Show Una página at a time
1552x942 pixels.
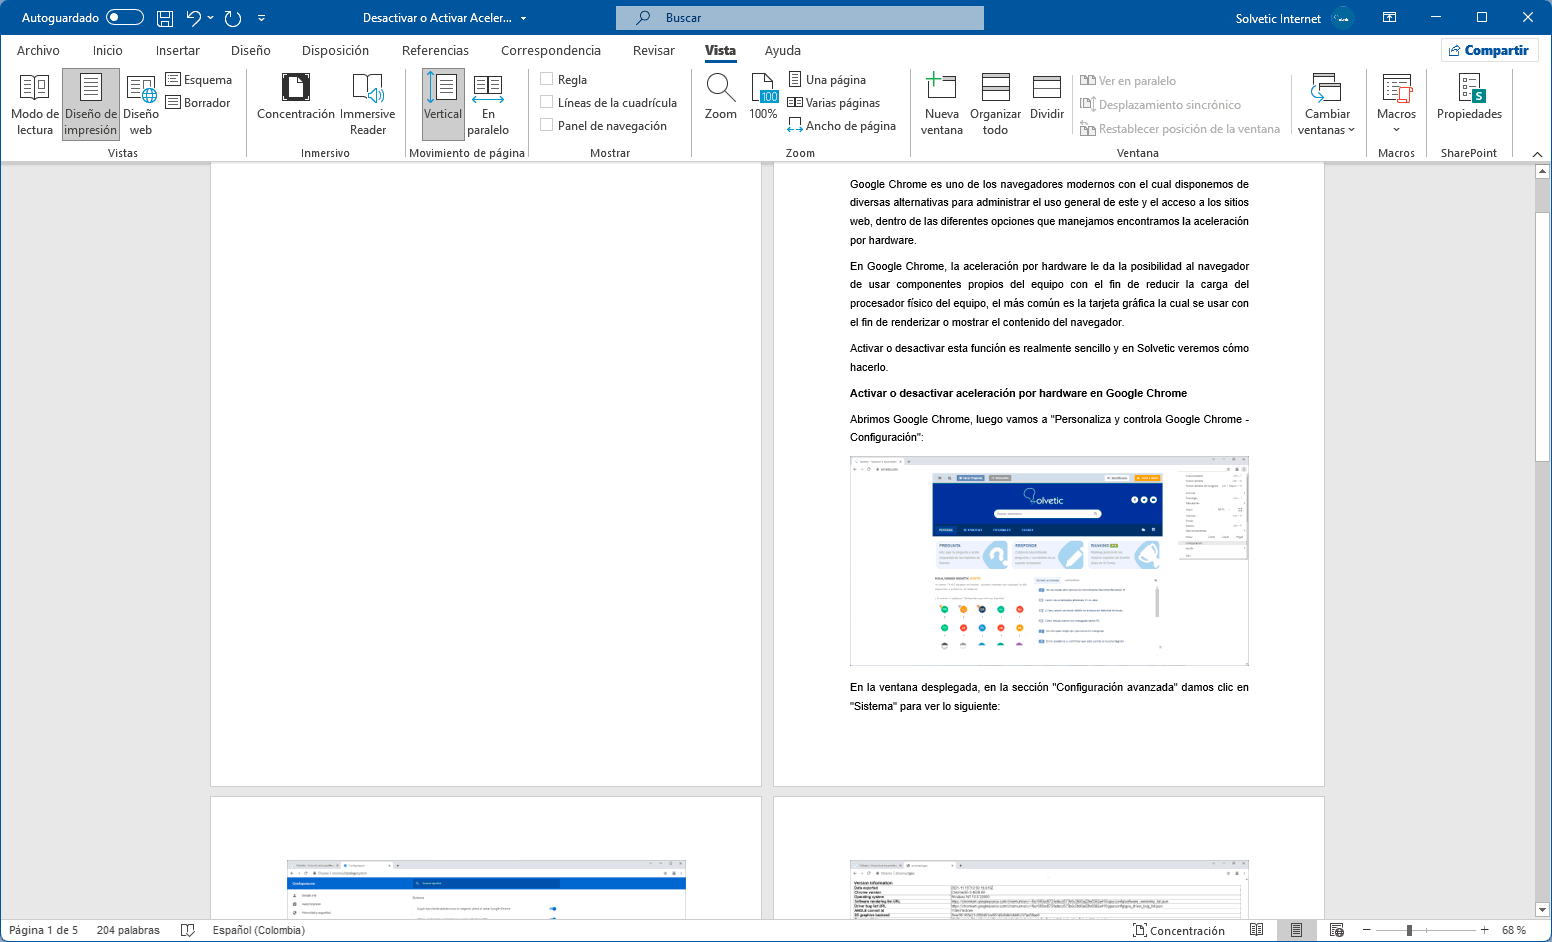(x=827, y=80)
